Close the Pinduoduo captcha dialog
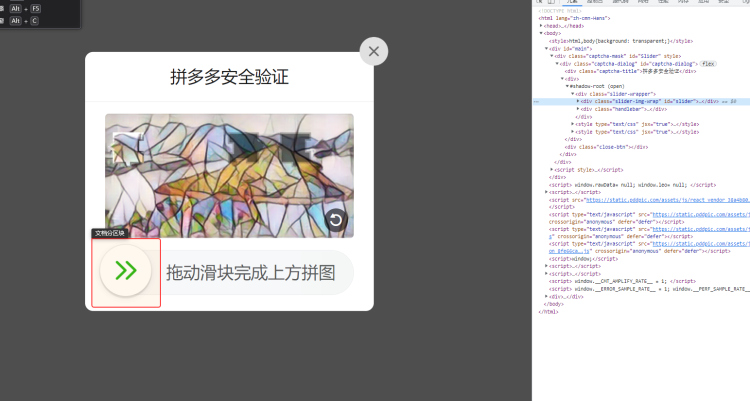 pos(374,51)
